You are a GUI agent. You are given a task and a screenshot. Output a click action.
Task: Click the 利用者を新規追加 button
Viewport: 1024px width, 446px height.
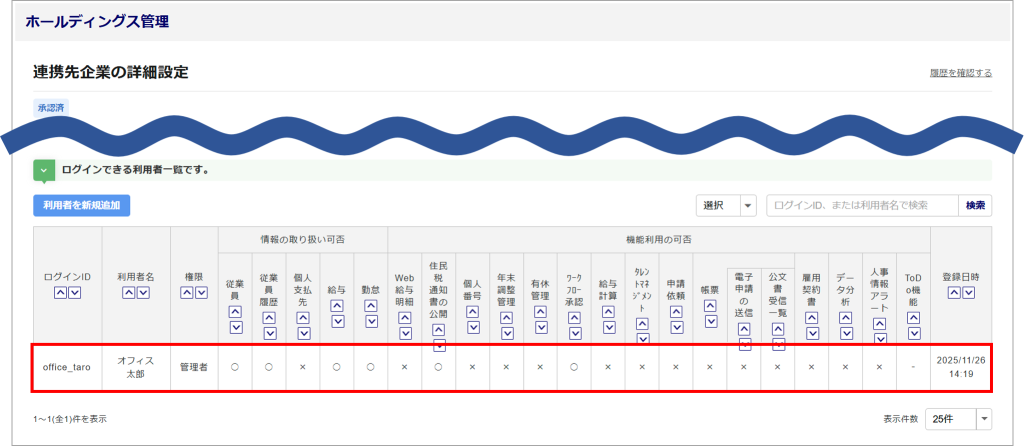81,205
